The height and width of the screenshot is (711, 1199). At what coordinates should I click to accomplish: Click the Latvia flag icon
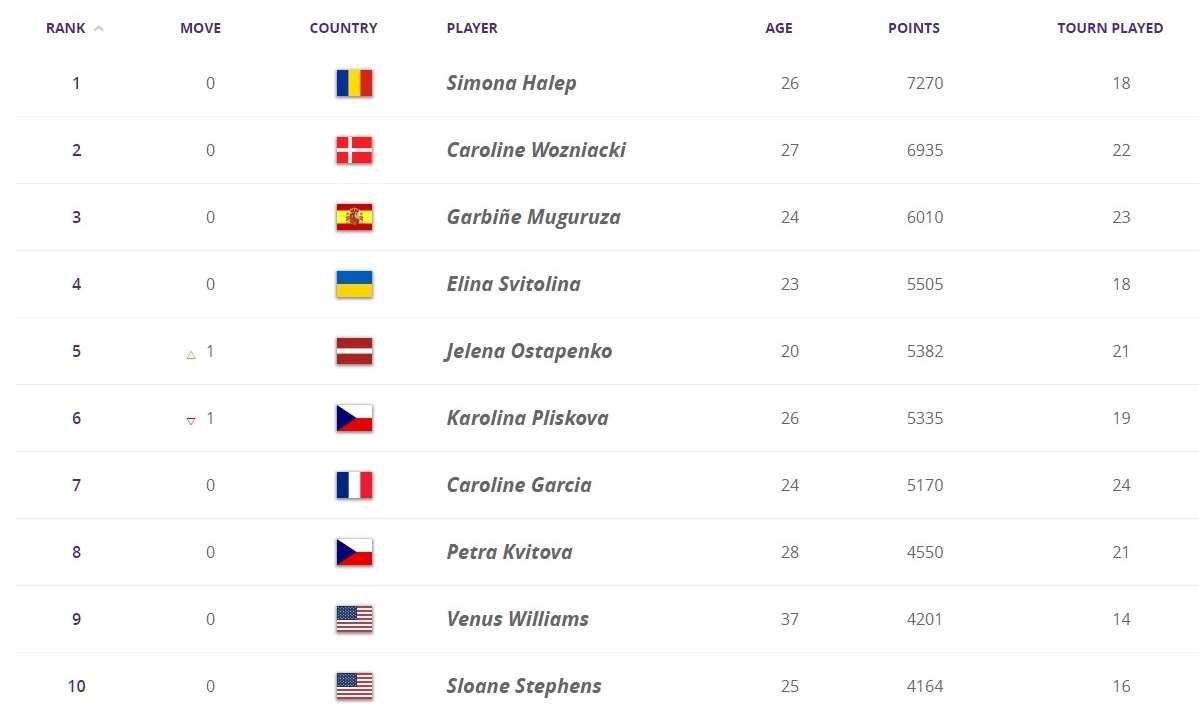pos(354,351)
